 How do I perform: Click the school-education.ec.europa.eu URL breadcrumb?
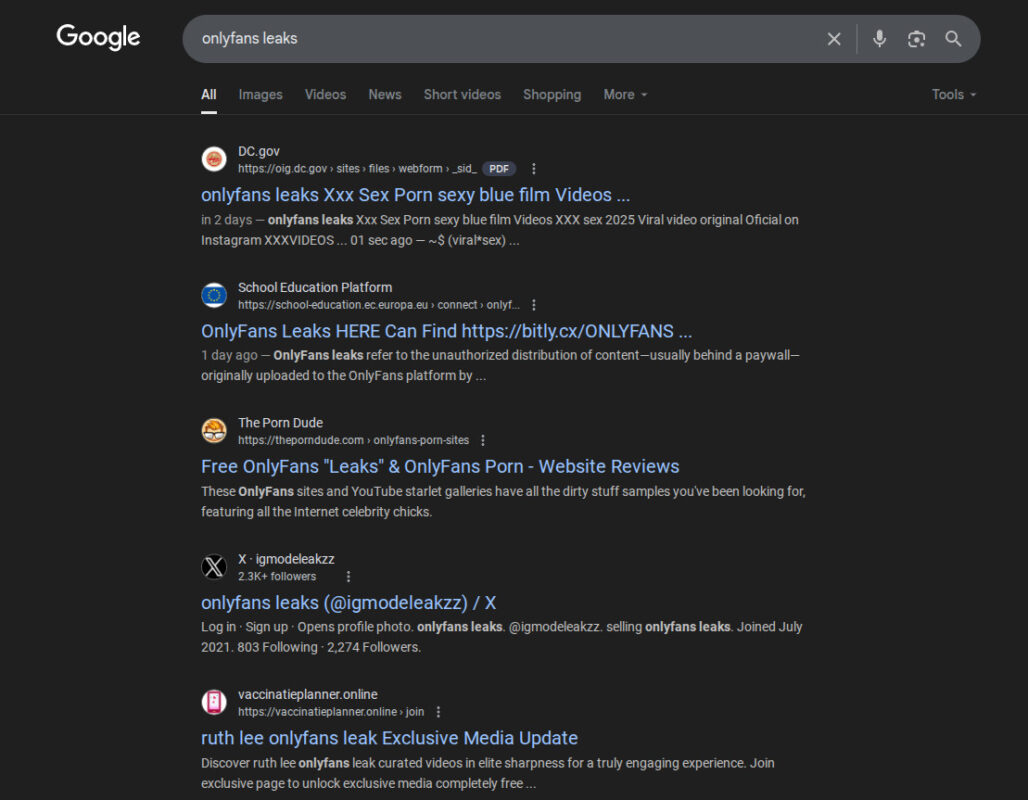pos(378,305)
